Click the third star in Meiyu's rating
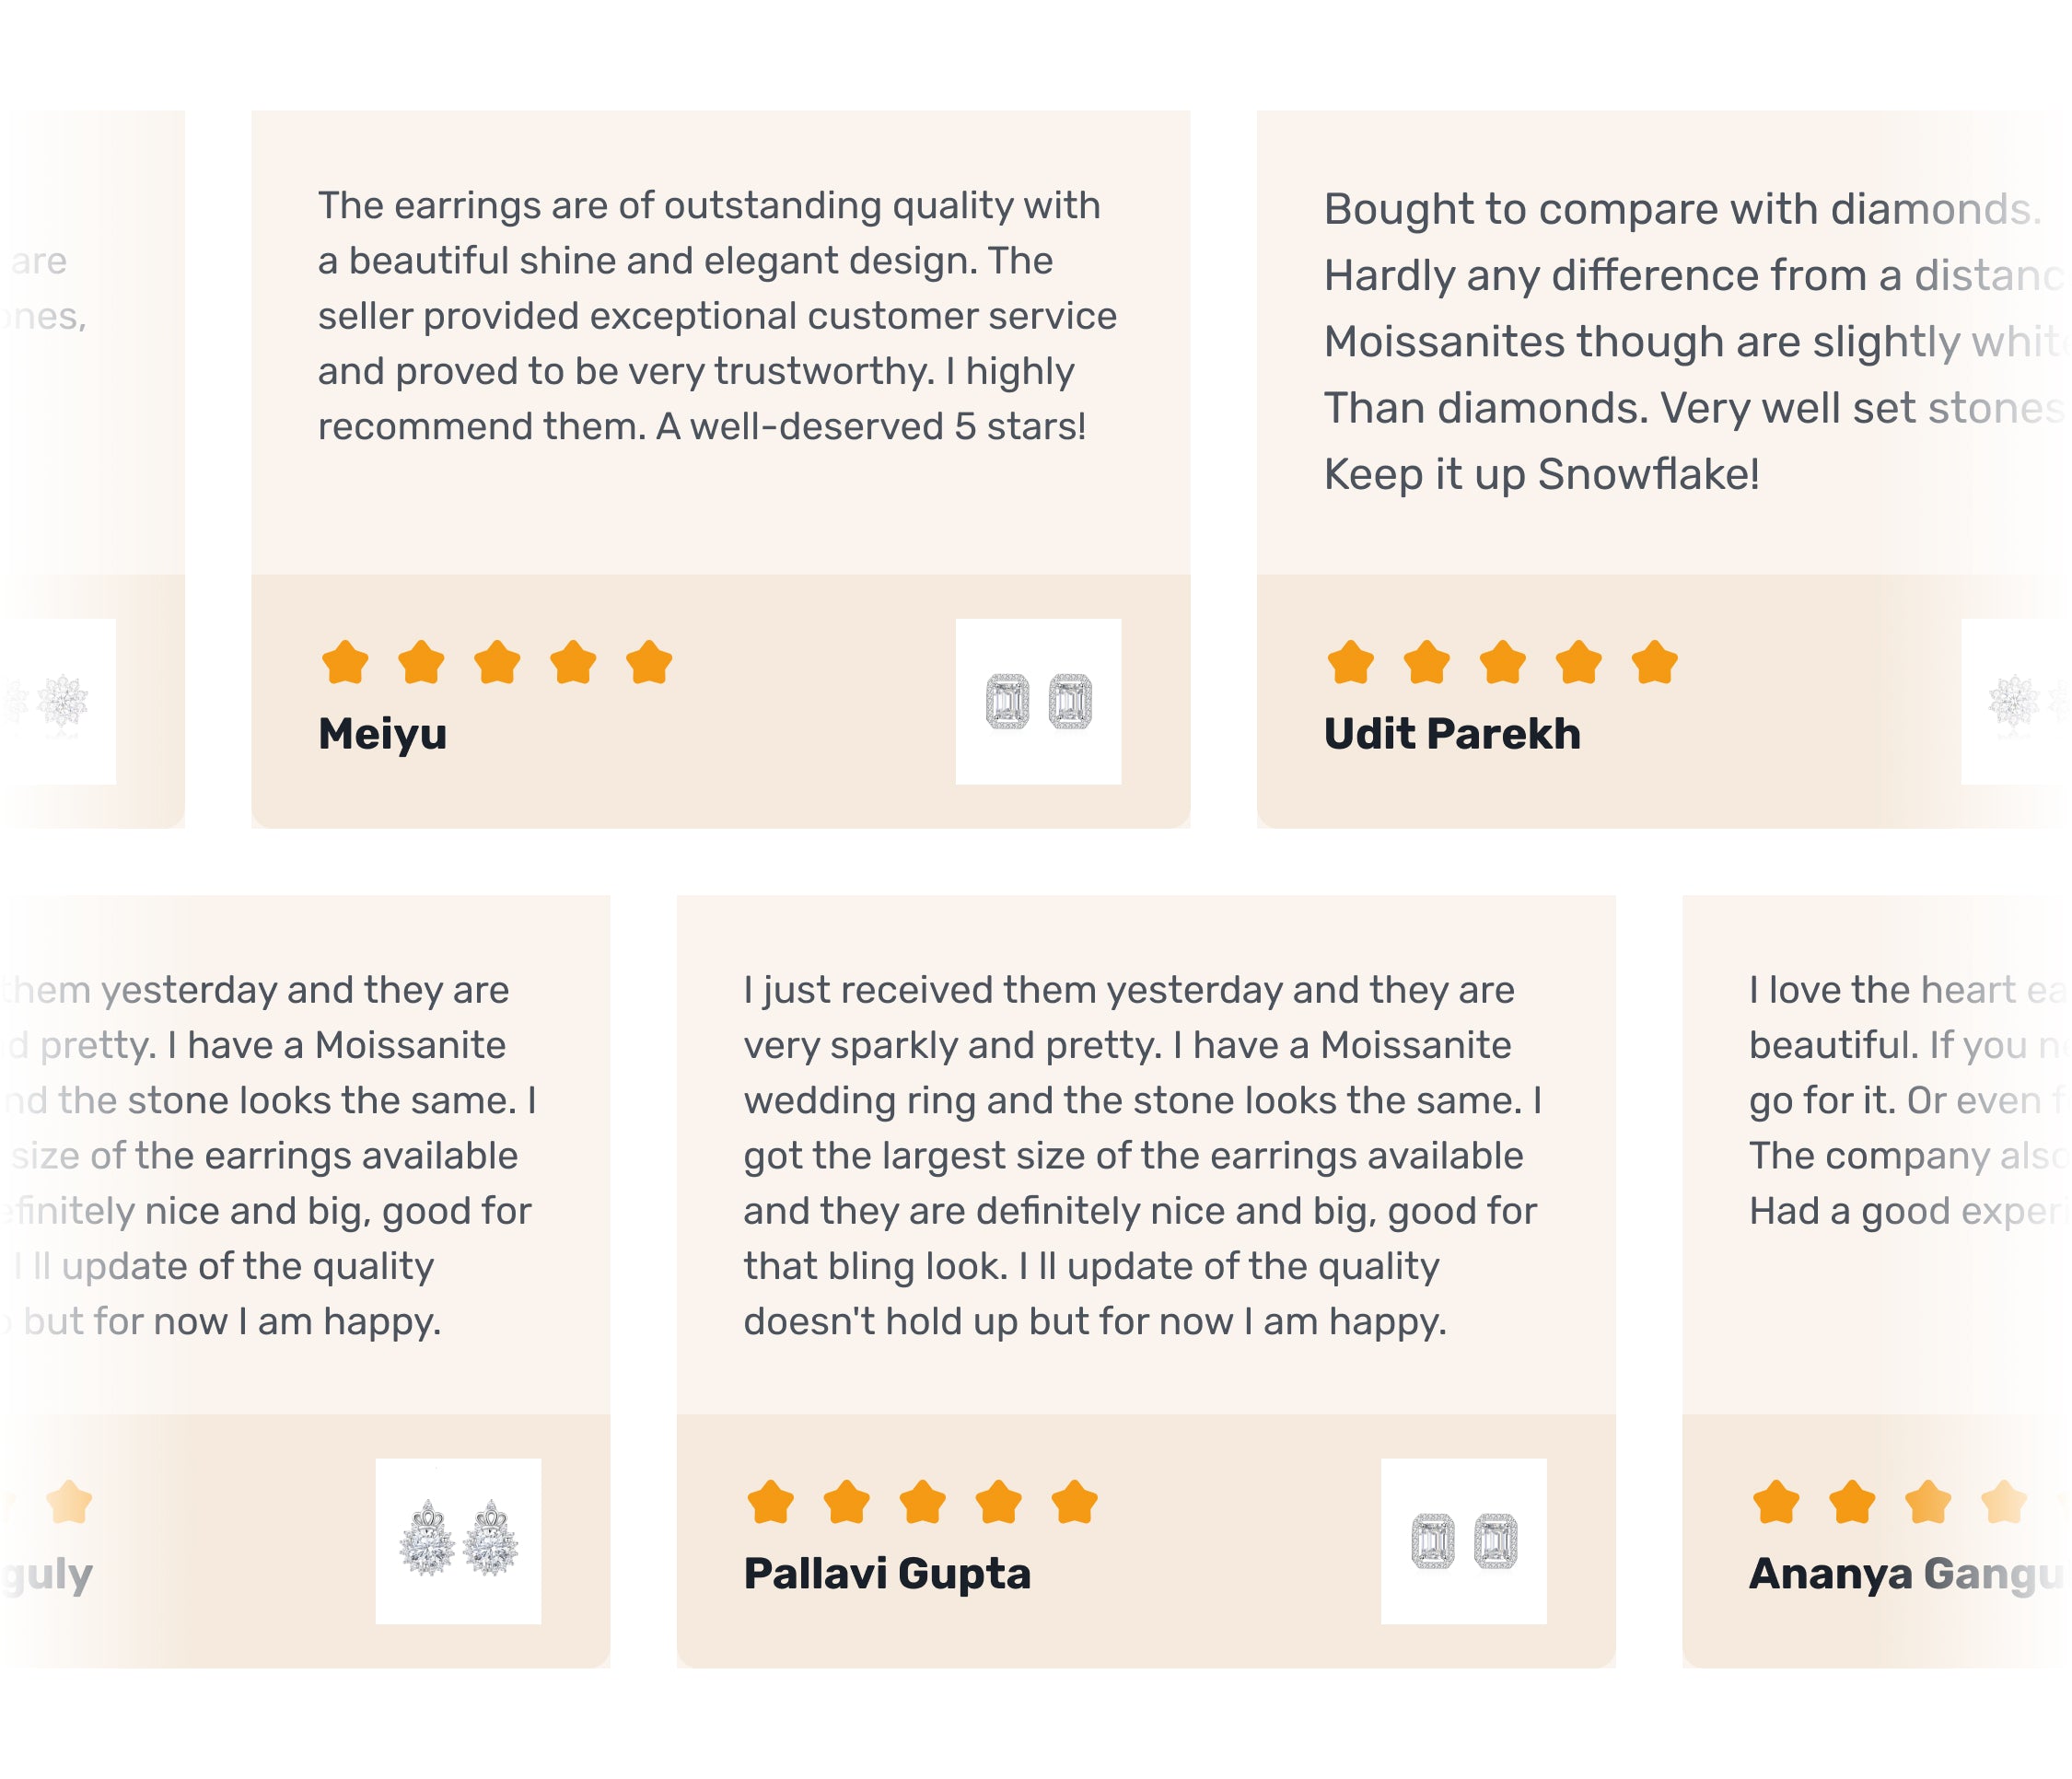This screenshot has width=2072, height=1779. coord(497,662)
